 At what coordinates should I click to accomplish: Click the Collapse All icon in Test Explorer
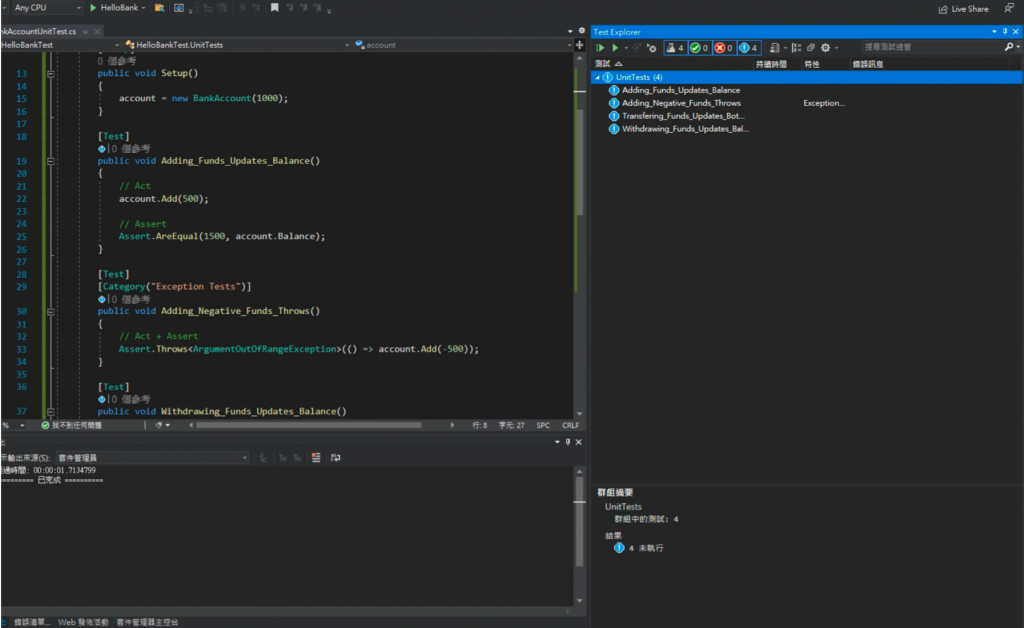point(810,48)
